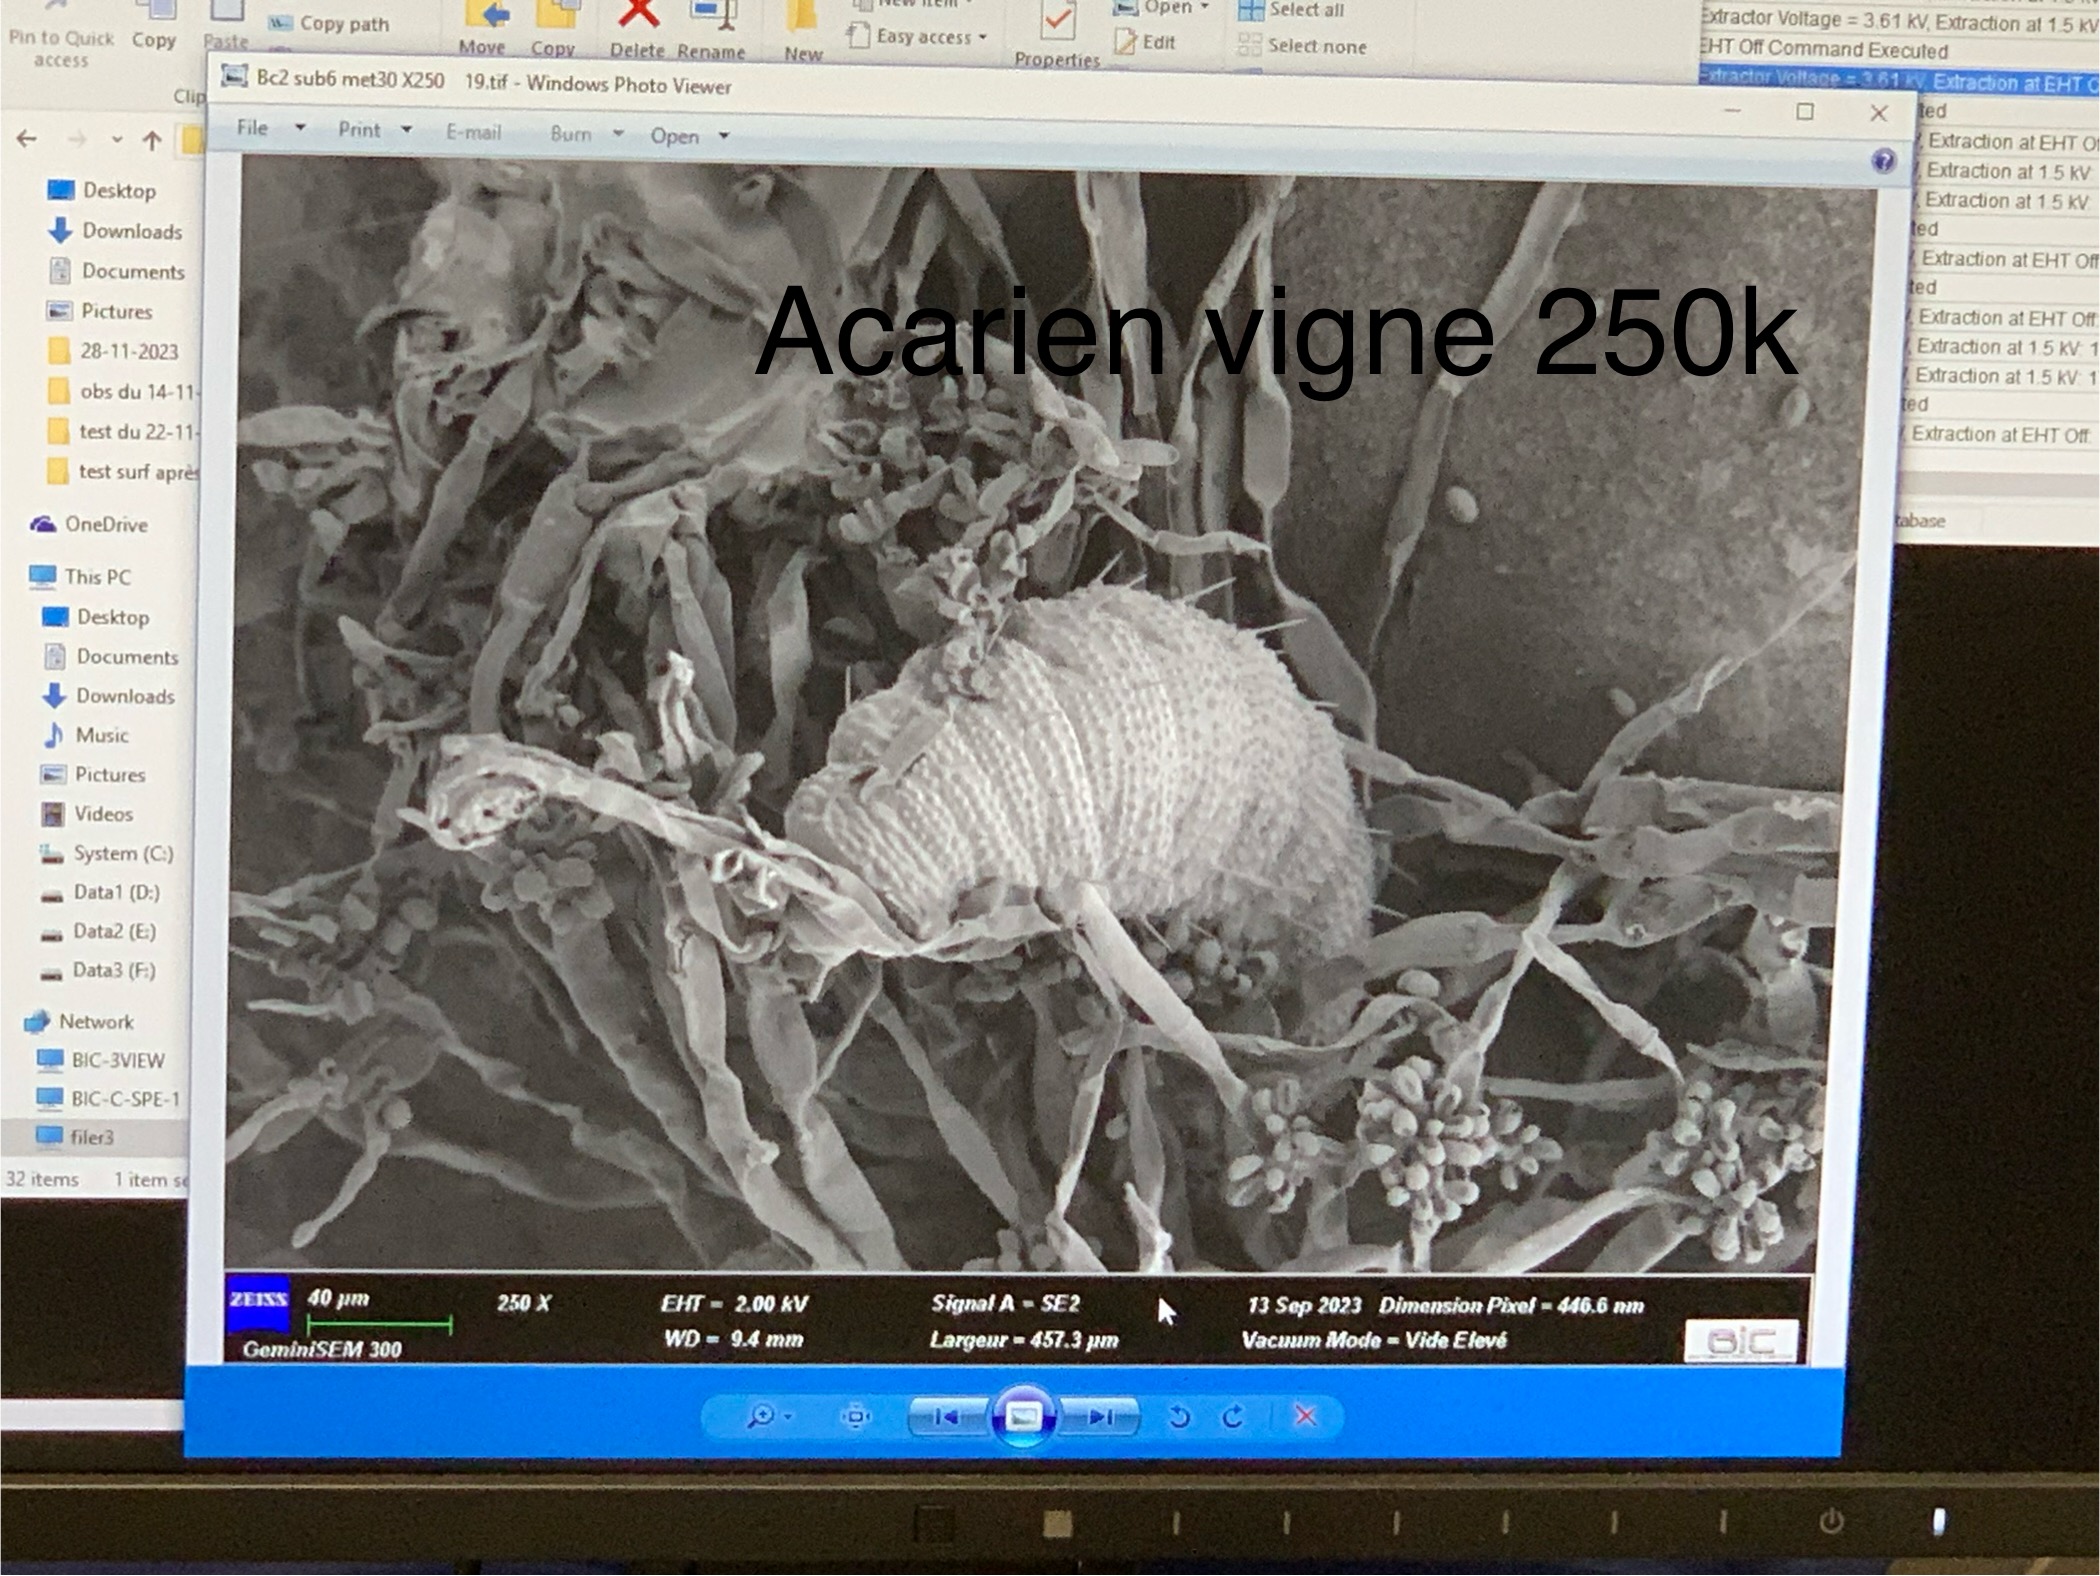This screenshot has height=1576, width=2100.
Task: Delete the photo with red X icon
Action: [1305, 1416]
